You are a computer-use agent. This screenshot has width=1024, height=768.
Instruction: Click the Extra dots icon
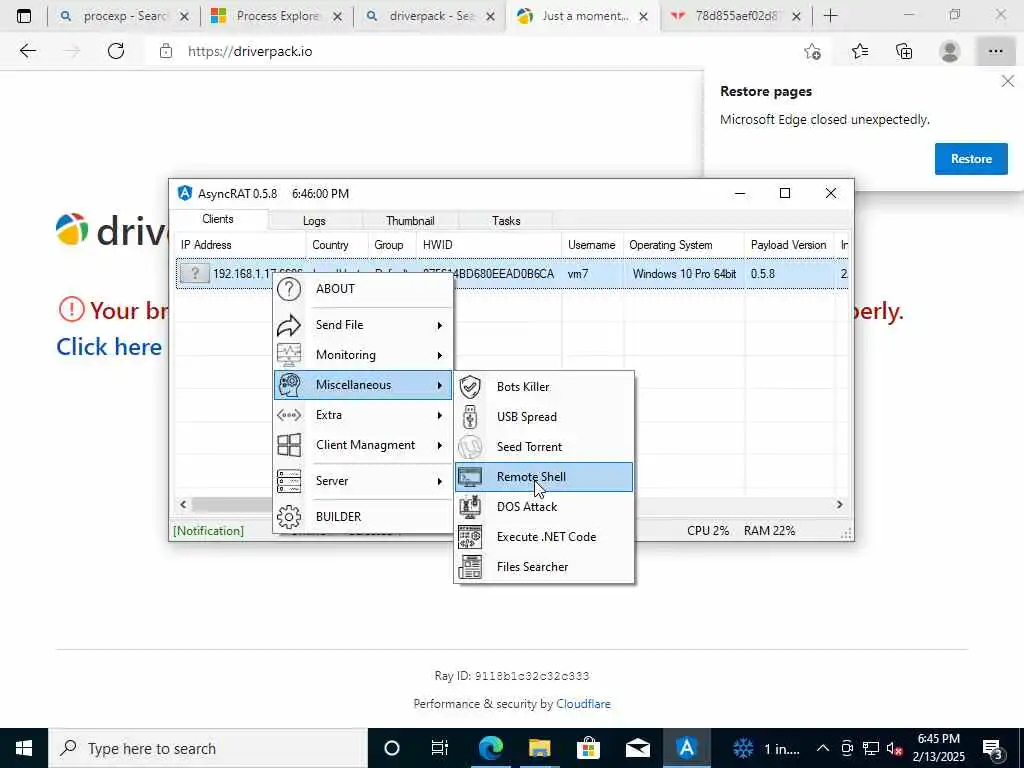(289, 415)
